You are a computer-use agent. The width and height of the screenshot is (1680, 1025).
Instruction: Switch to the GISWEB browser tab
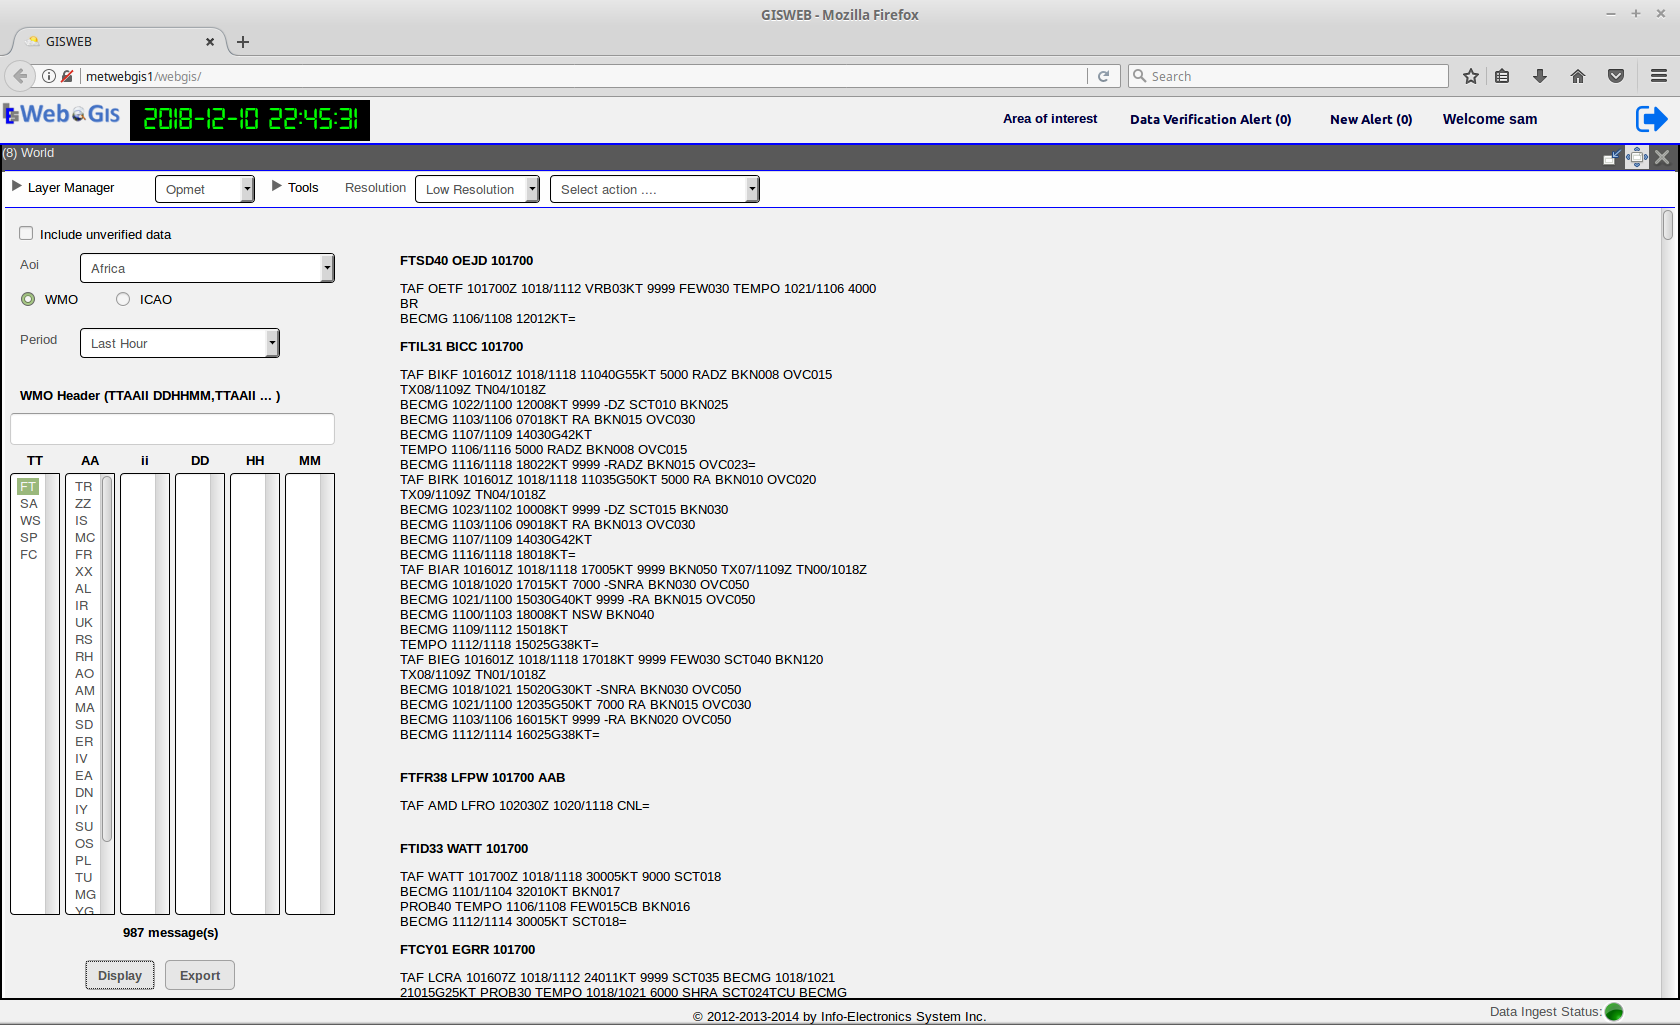[120, 42]
